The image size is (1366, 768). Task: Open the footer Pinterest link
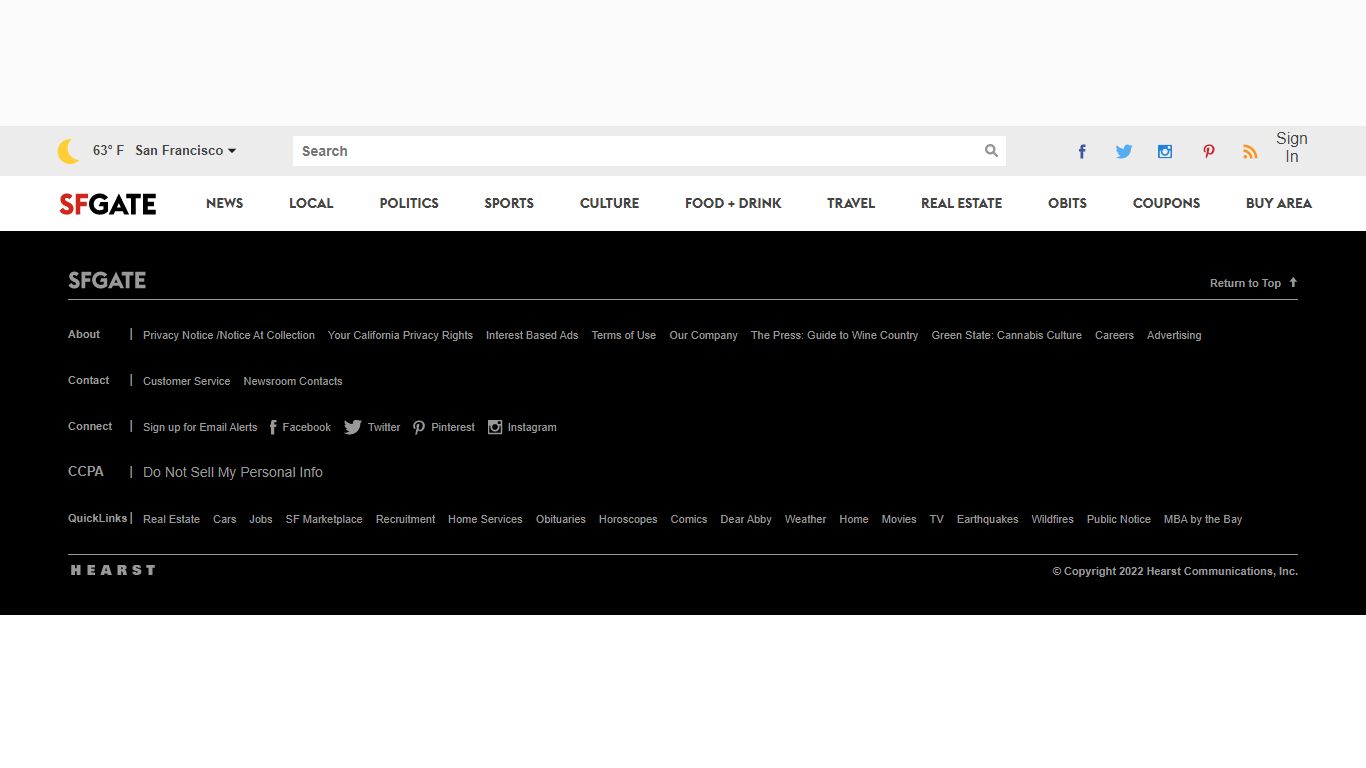pos(444,427)
